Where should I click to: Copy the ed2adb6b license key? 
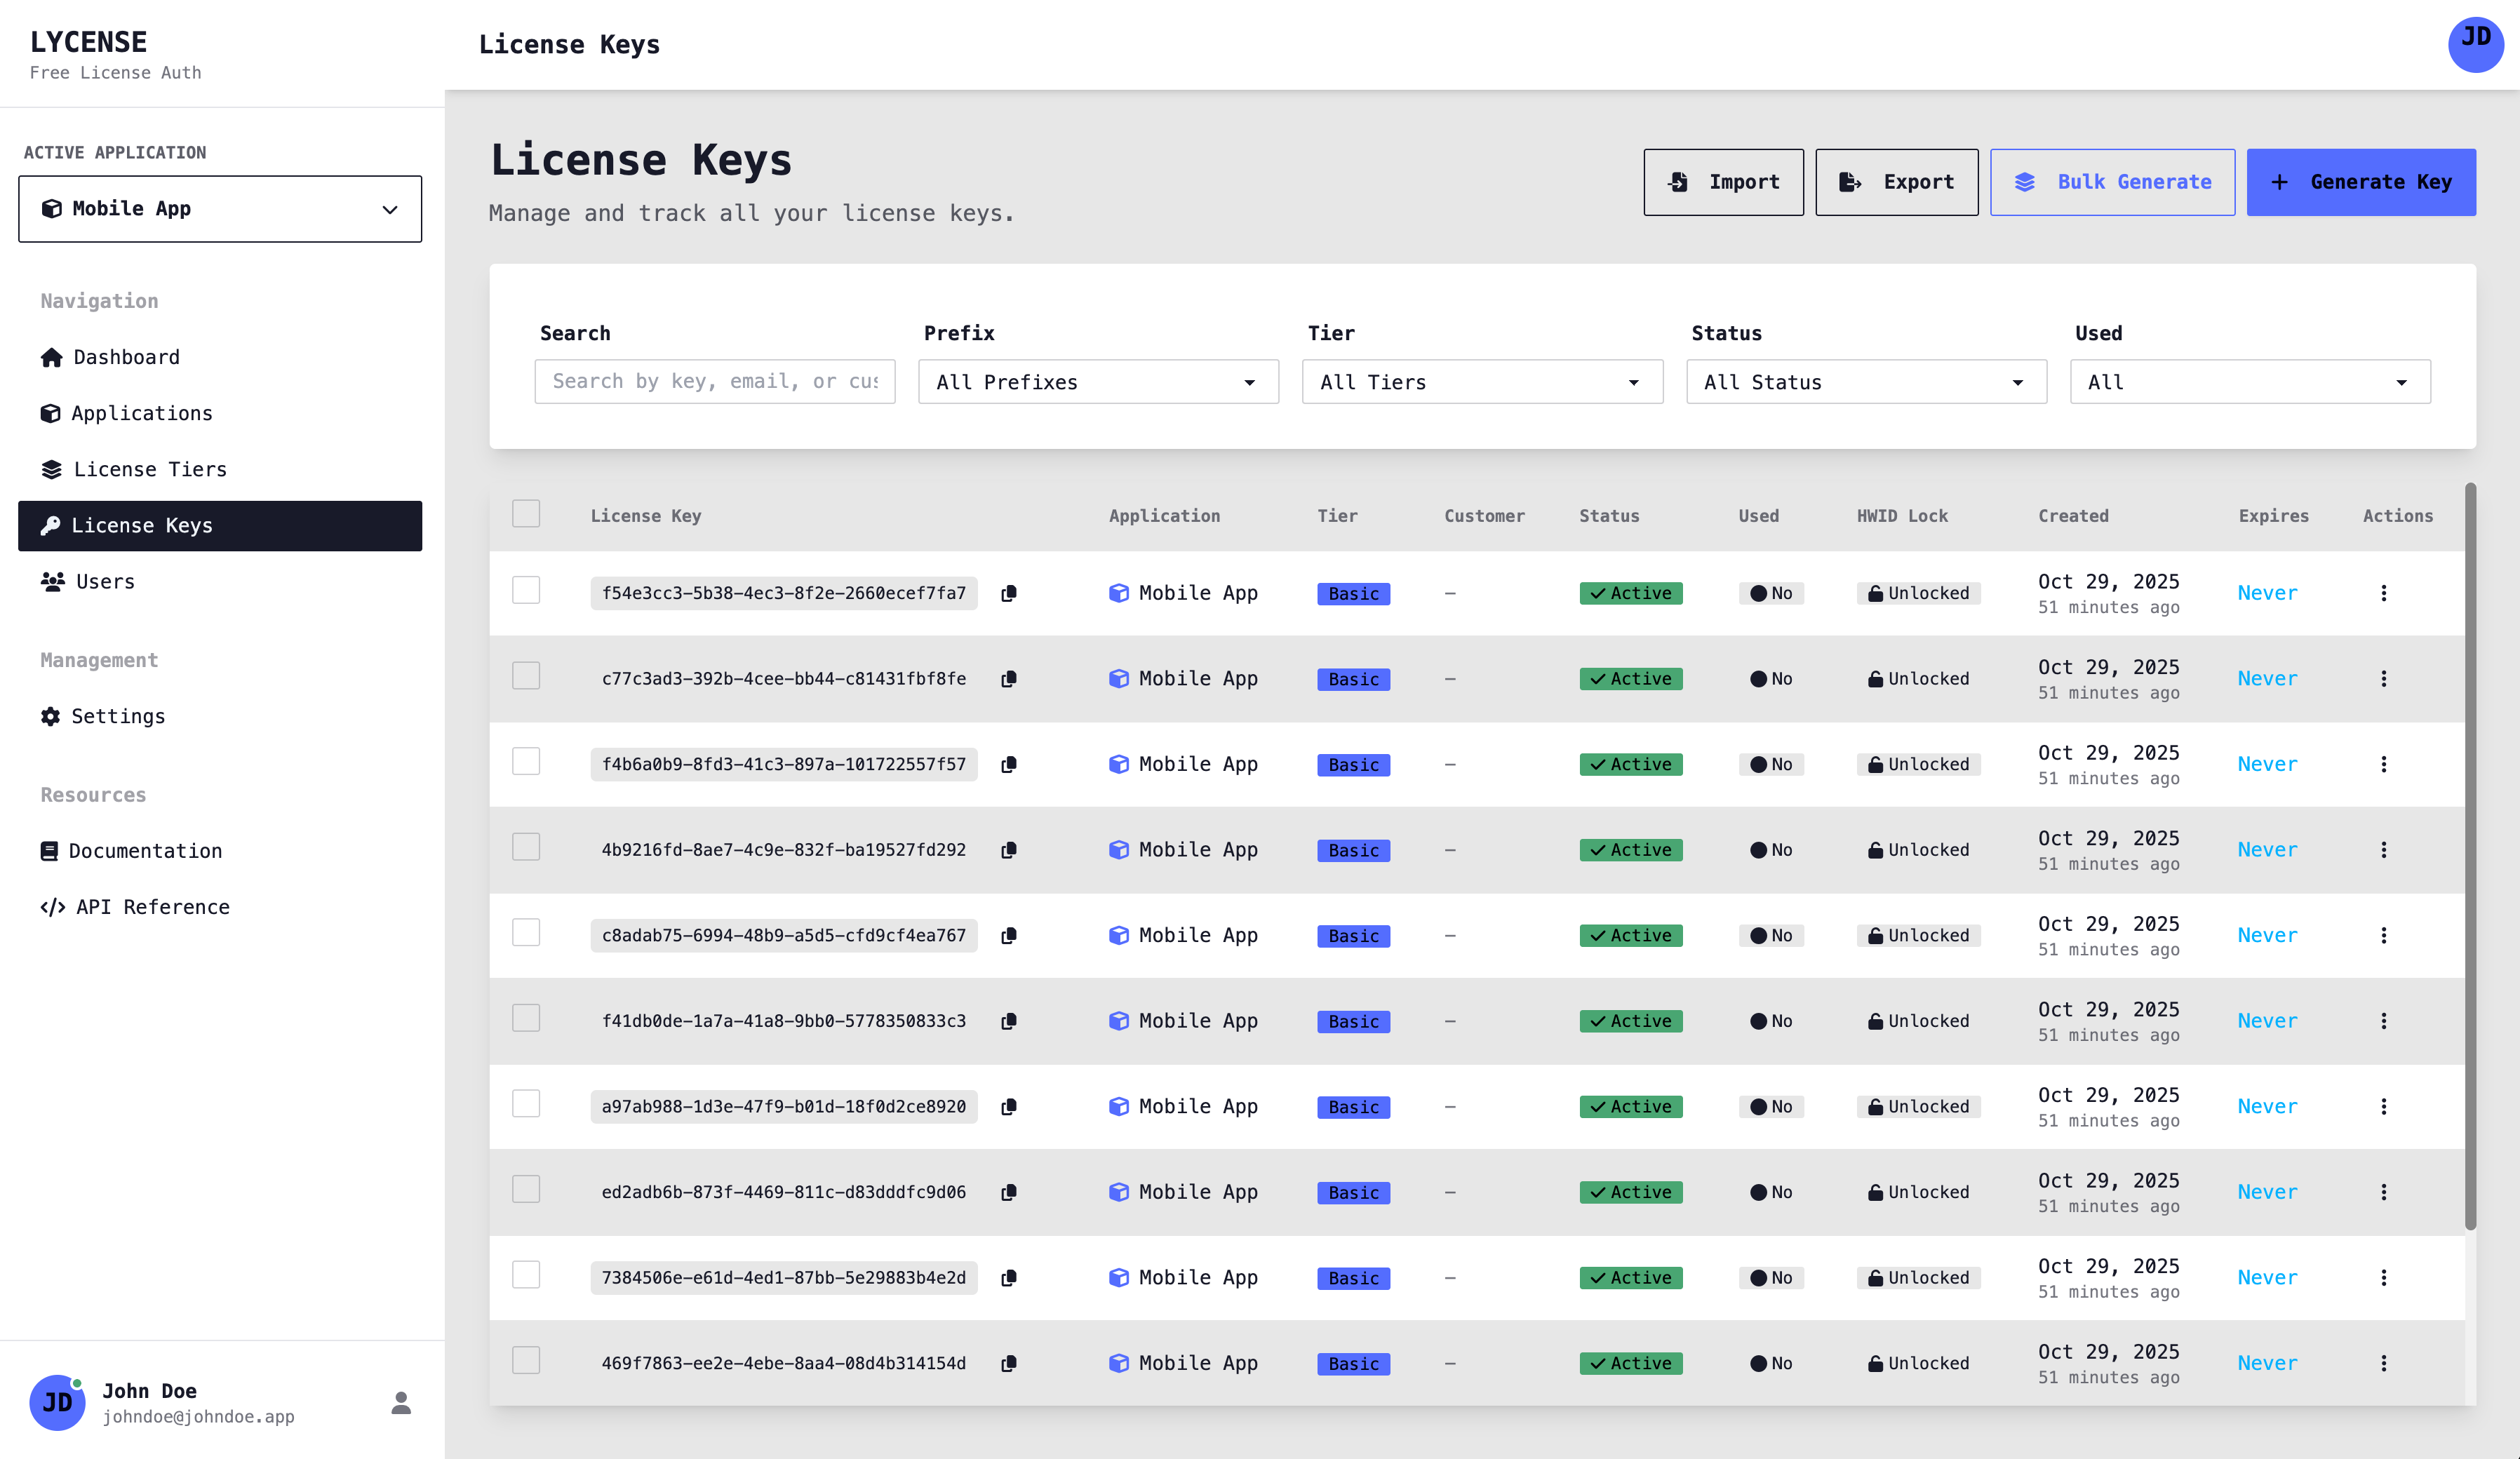pyautogui.click(x=1009, y=1192)
